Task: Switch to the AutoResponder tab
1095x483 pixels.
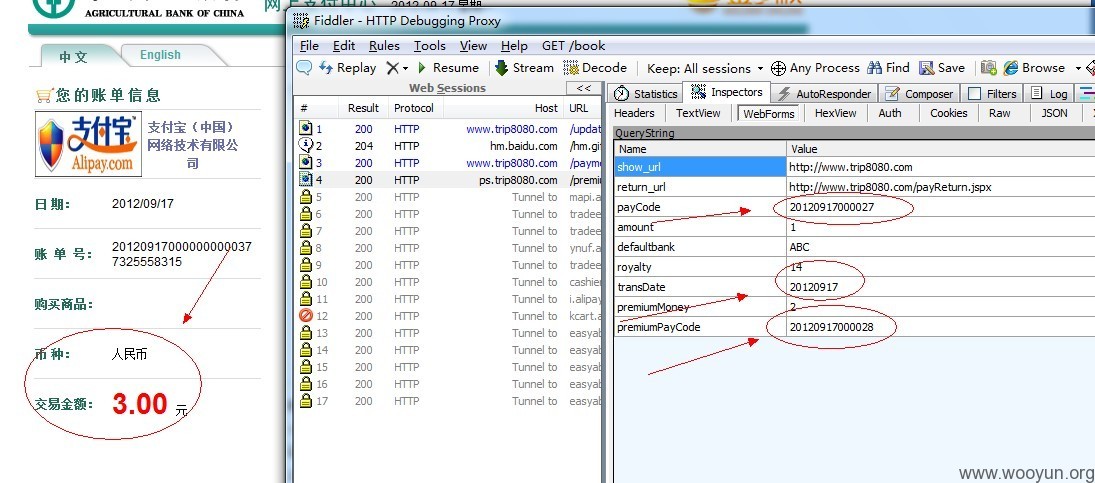Action: tap(824, 94)
